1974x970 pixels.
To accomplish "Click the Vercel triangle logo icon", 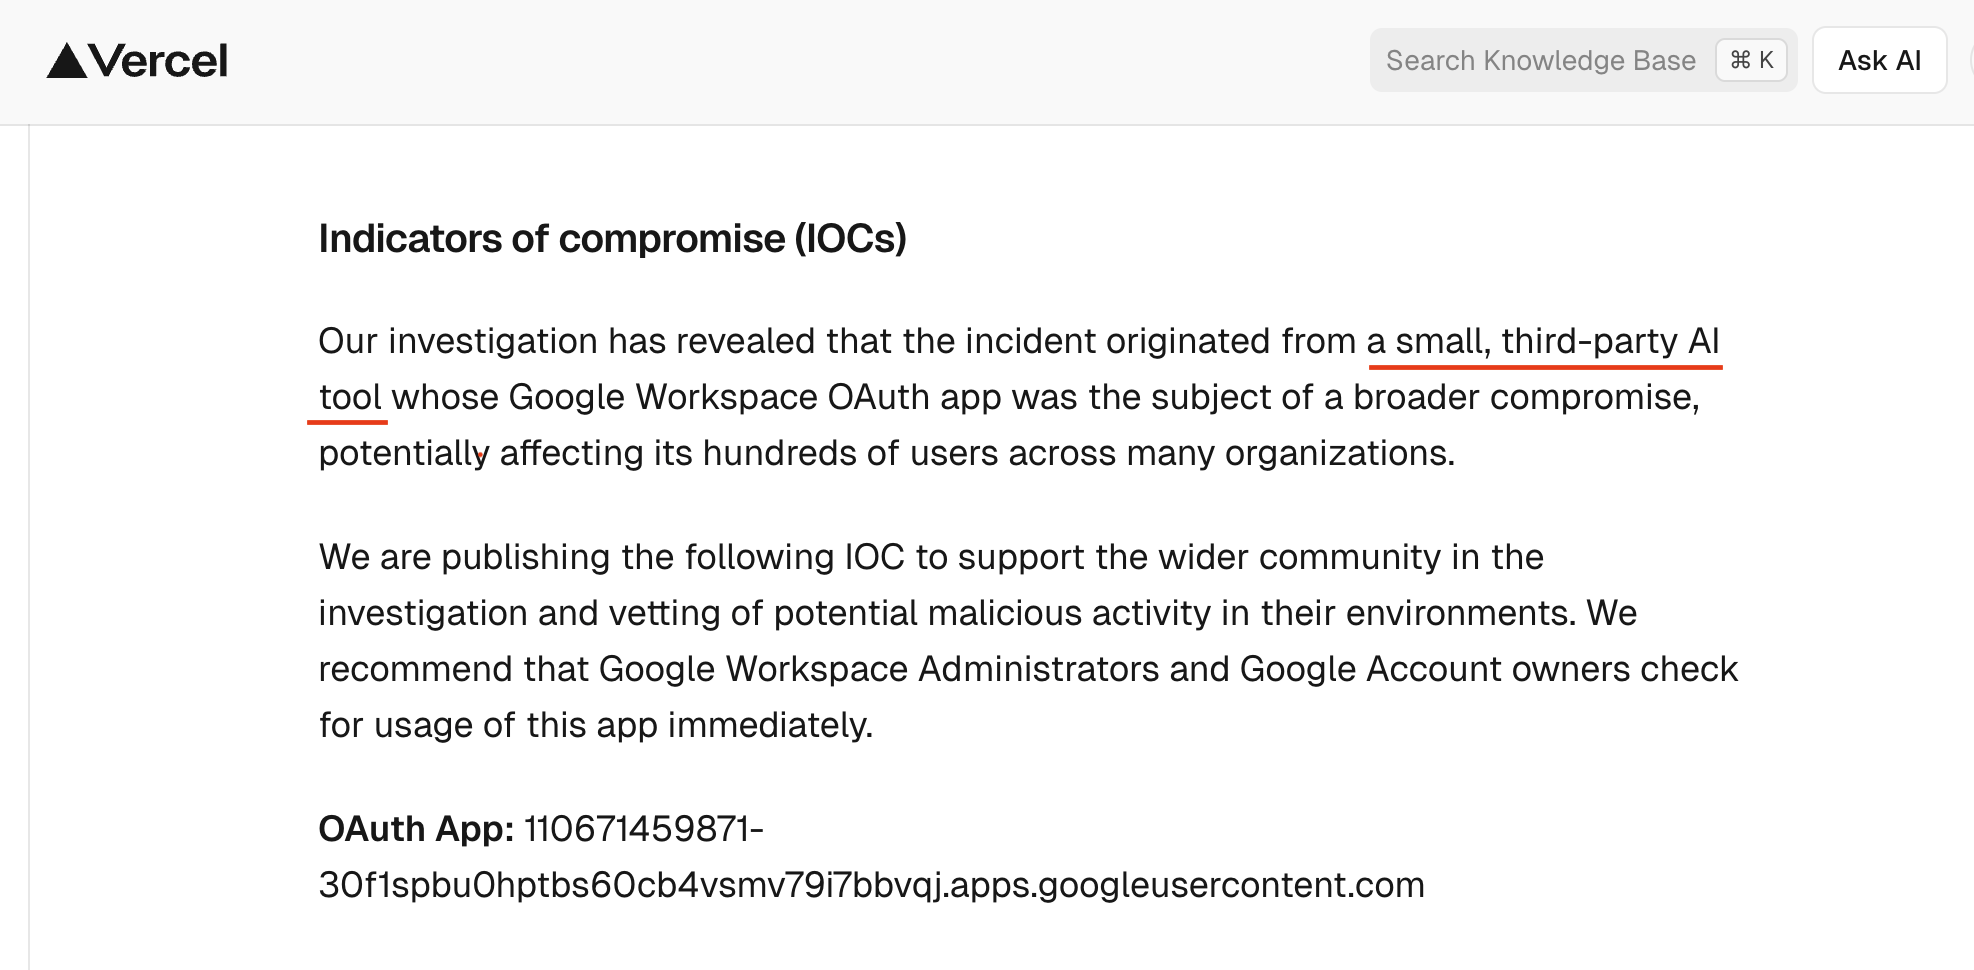I will pos(67,61).
